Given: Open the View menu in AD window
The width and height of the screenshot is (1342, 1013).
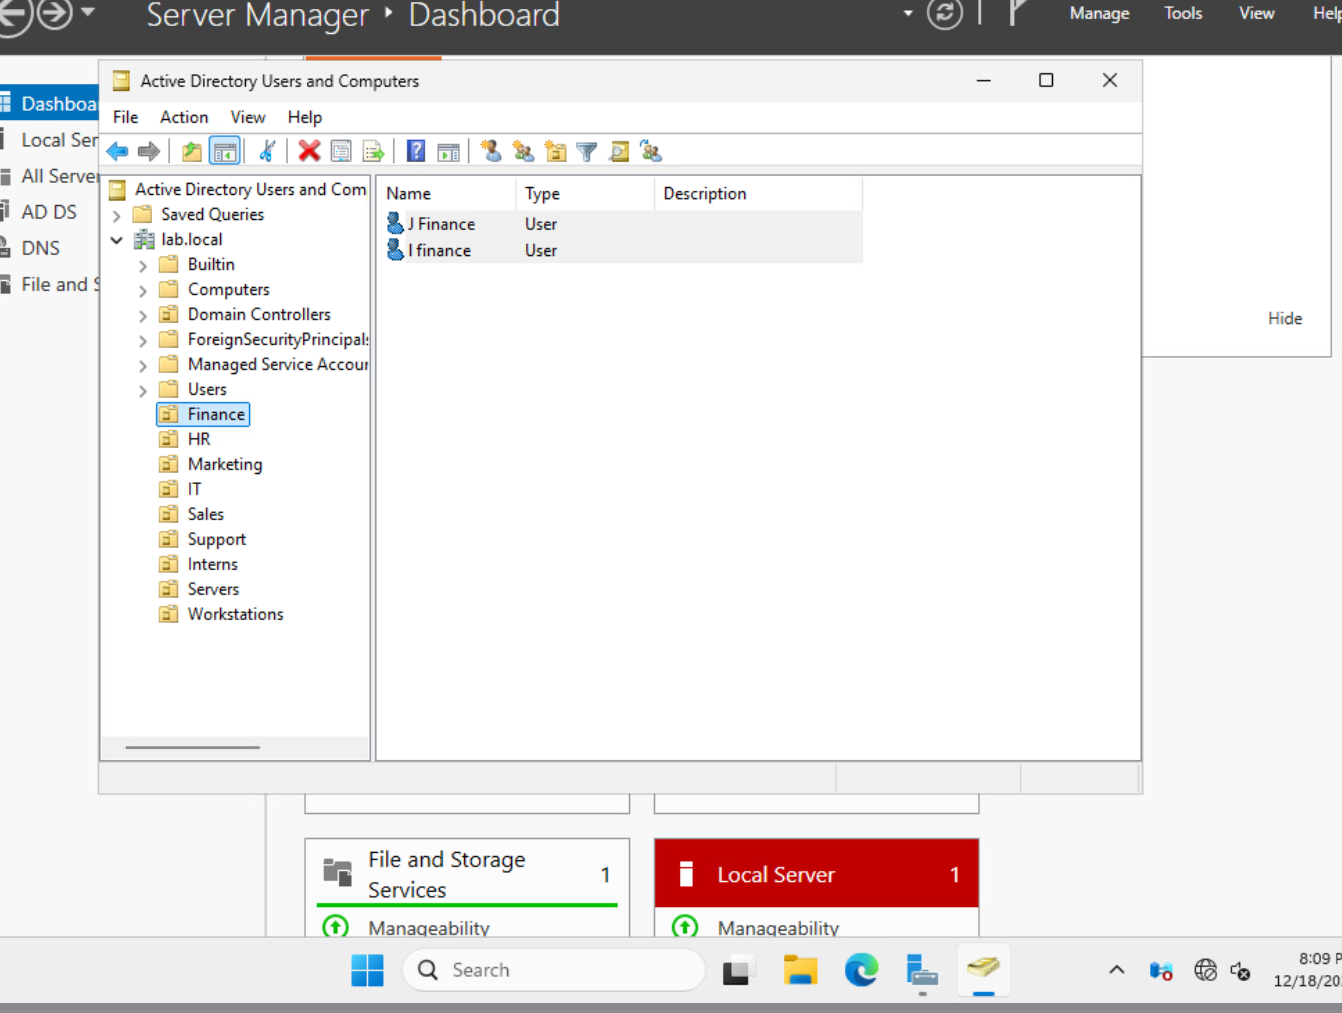Looking at the screenshot, I should point(247,117).
